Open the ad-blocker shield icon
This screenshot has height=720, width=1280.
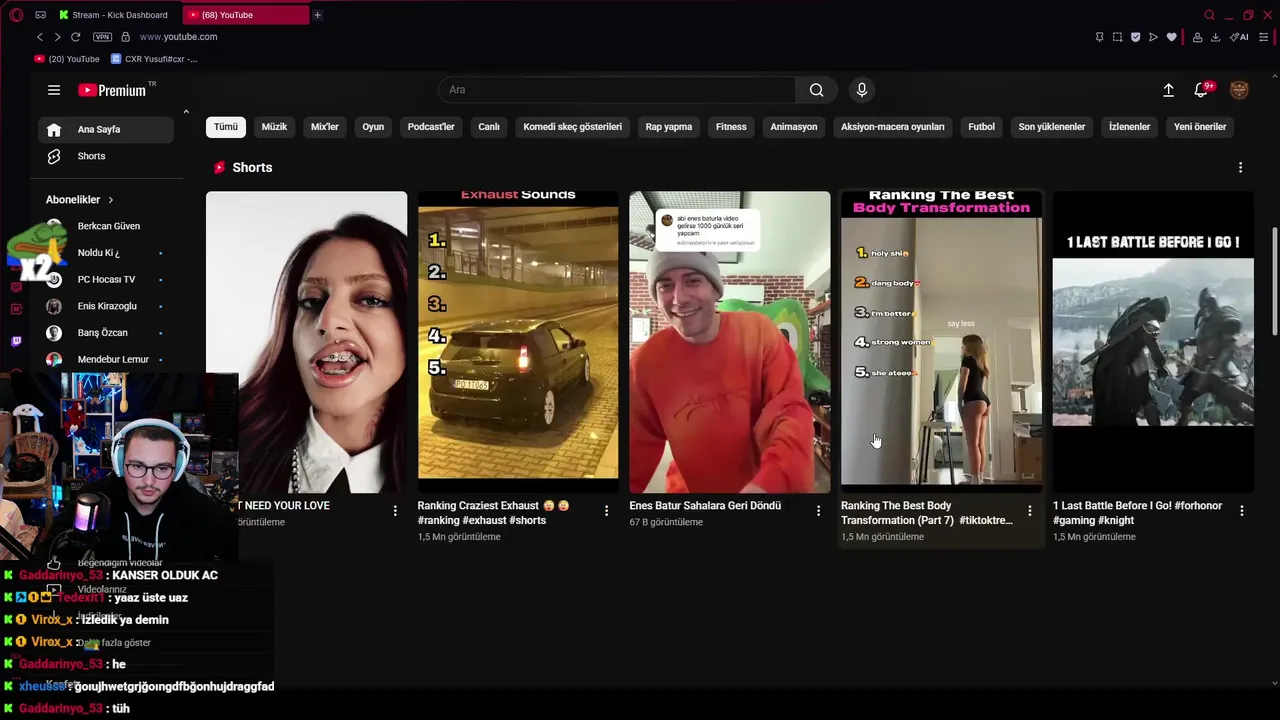[x=1135, y=37]
